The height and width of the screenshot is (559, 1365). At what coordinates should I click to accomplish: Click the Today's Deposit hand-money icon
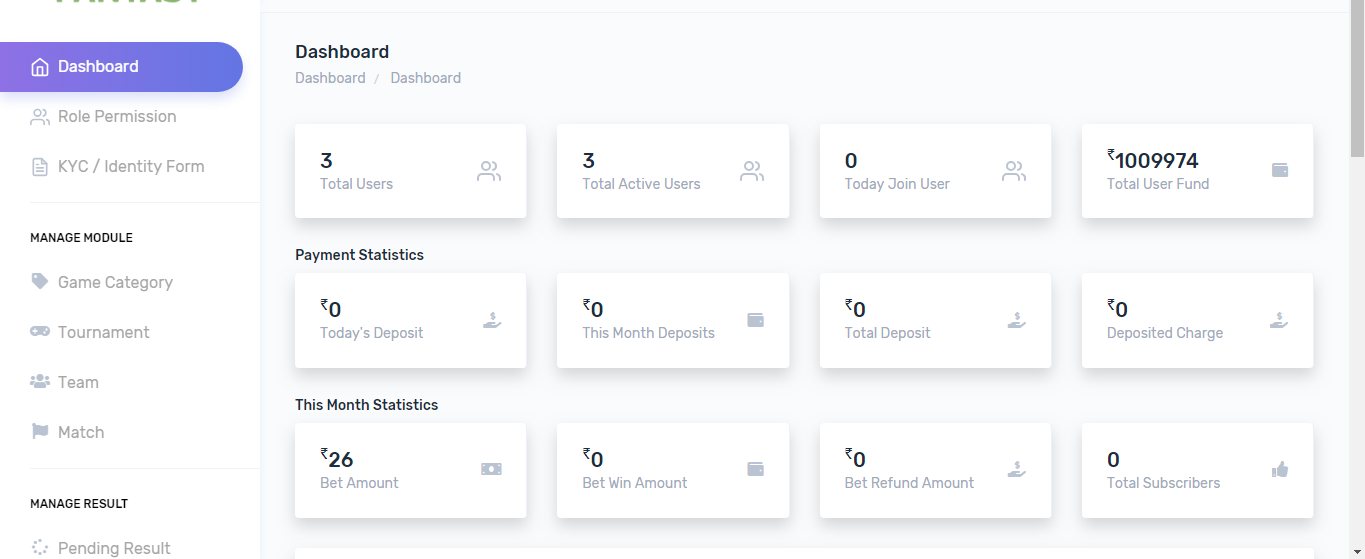pos(491,320)
